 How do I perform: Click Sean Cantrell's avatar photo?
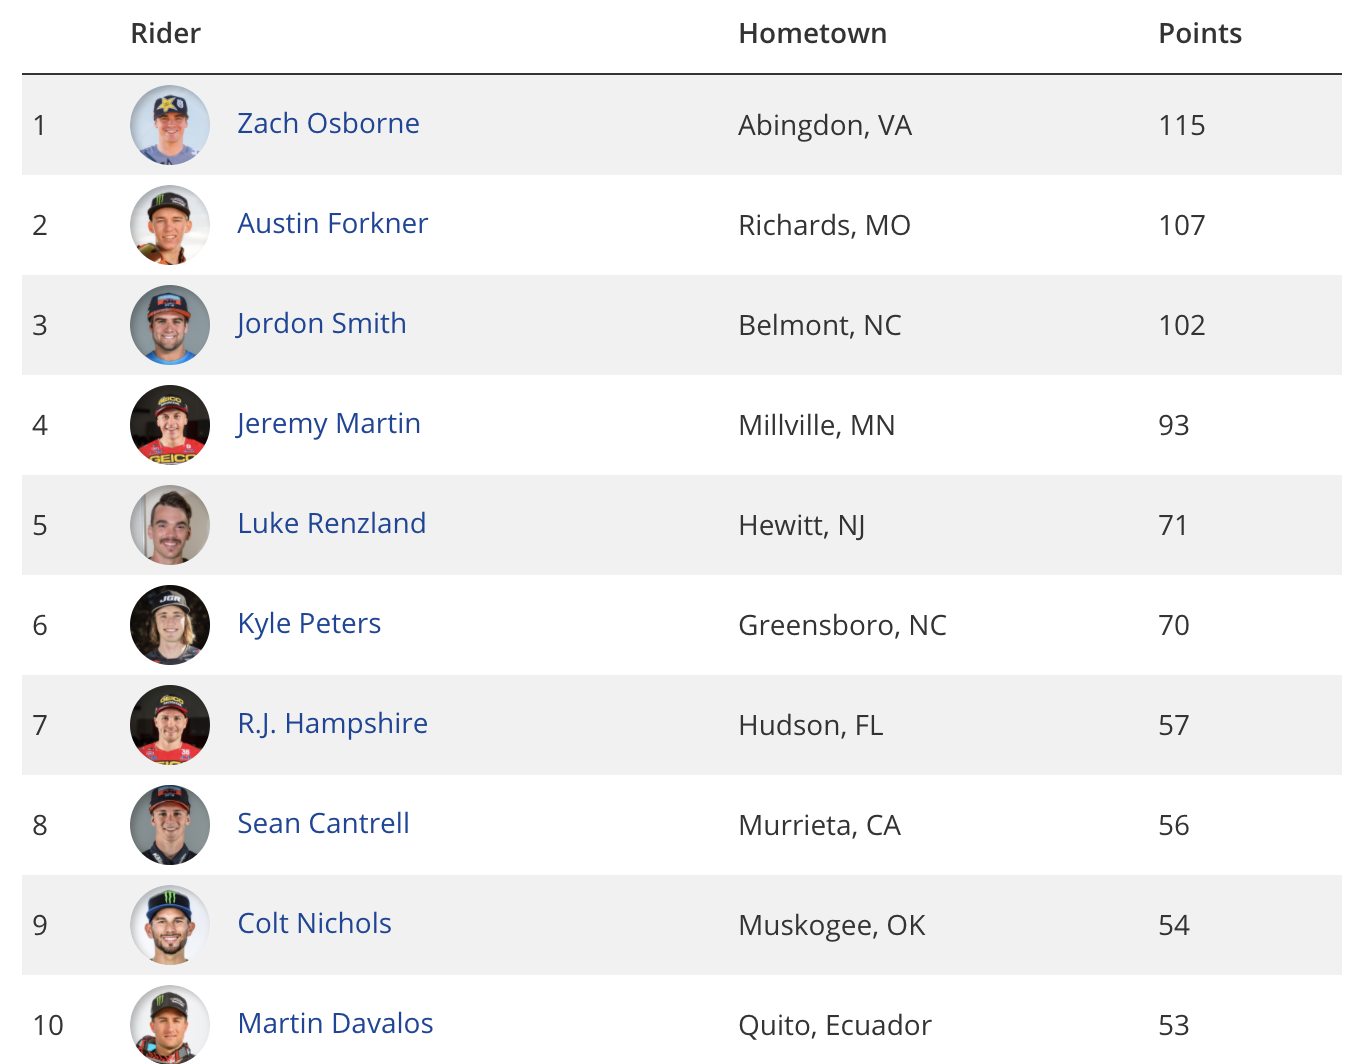tap(170, 825)
